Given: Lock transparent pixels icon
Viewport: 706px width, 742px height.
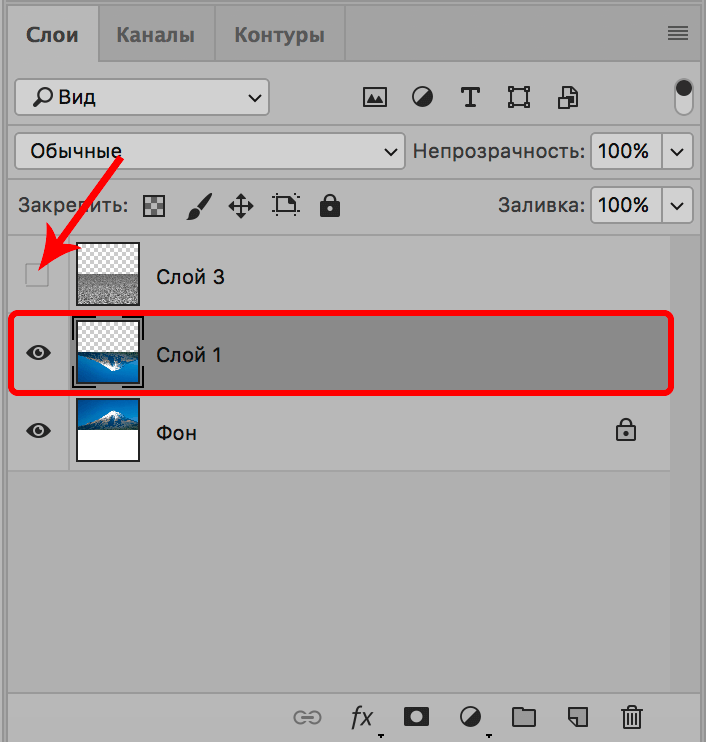Looking at the screenshot, I should (154, 206).
